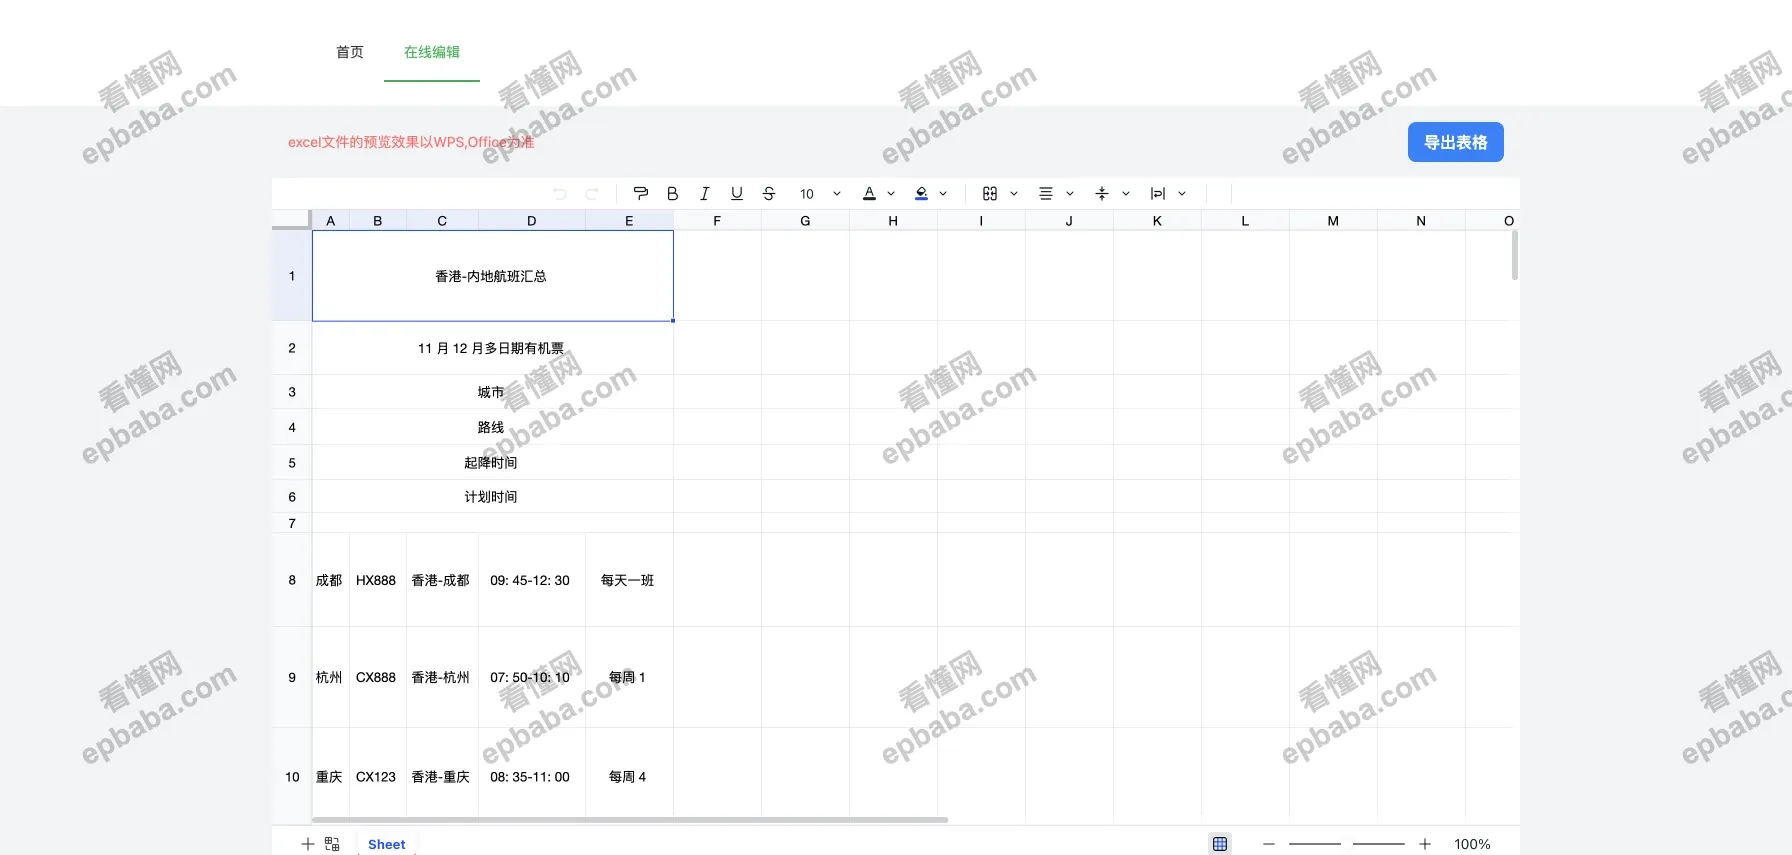1792x855 pixels.
Task: Select the title cell 香港-内地航班汇总
Action: pyautogui.click(x=493, y=276)
